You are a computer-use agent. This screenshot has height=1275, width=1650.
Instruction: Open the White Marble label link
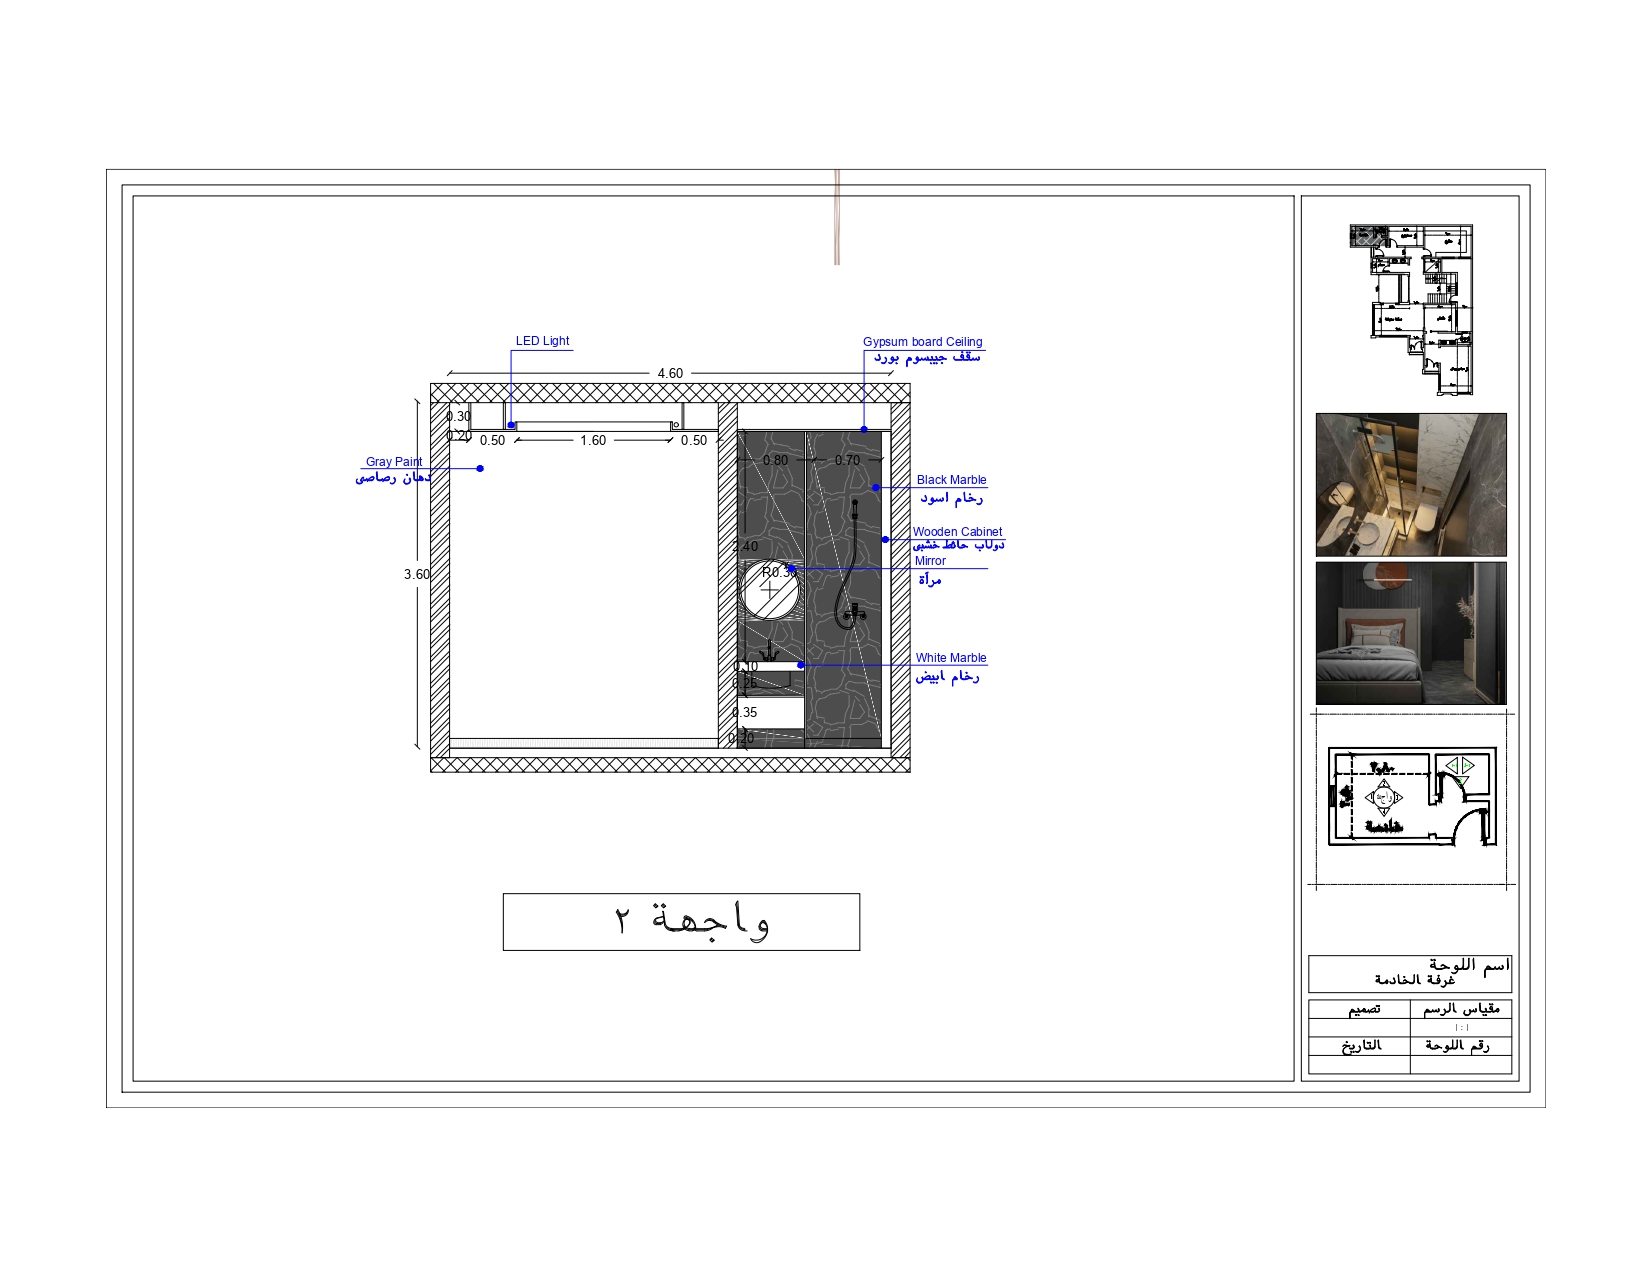pyautogui.click(x=952, y=658)
